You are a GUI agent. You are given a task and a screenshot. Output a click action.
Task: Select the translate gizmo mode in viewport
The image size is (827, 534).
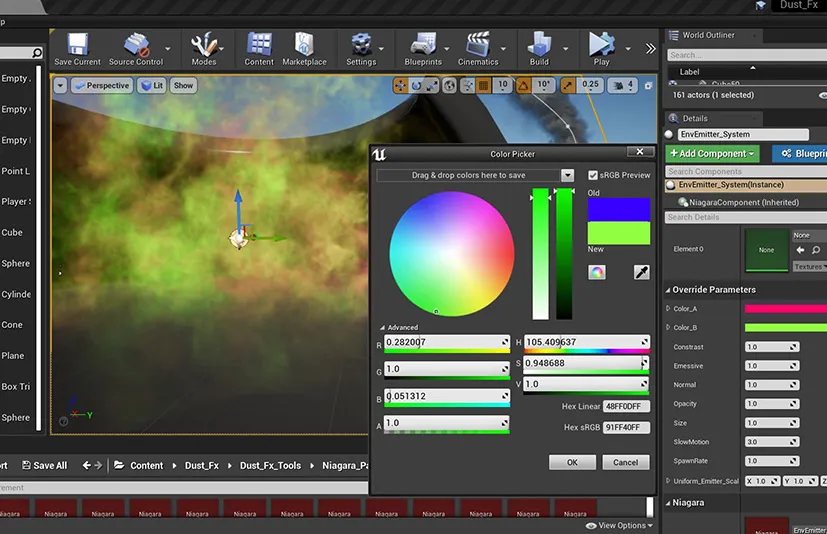coord(400,85)
